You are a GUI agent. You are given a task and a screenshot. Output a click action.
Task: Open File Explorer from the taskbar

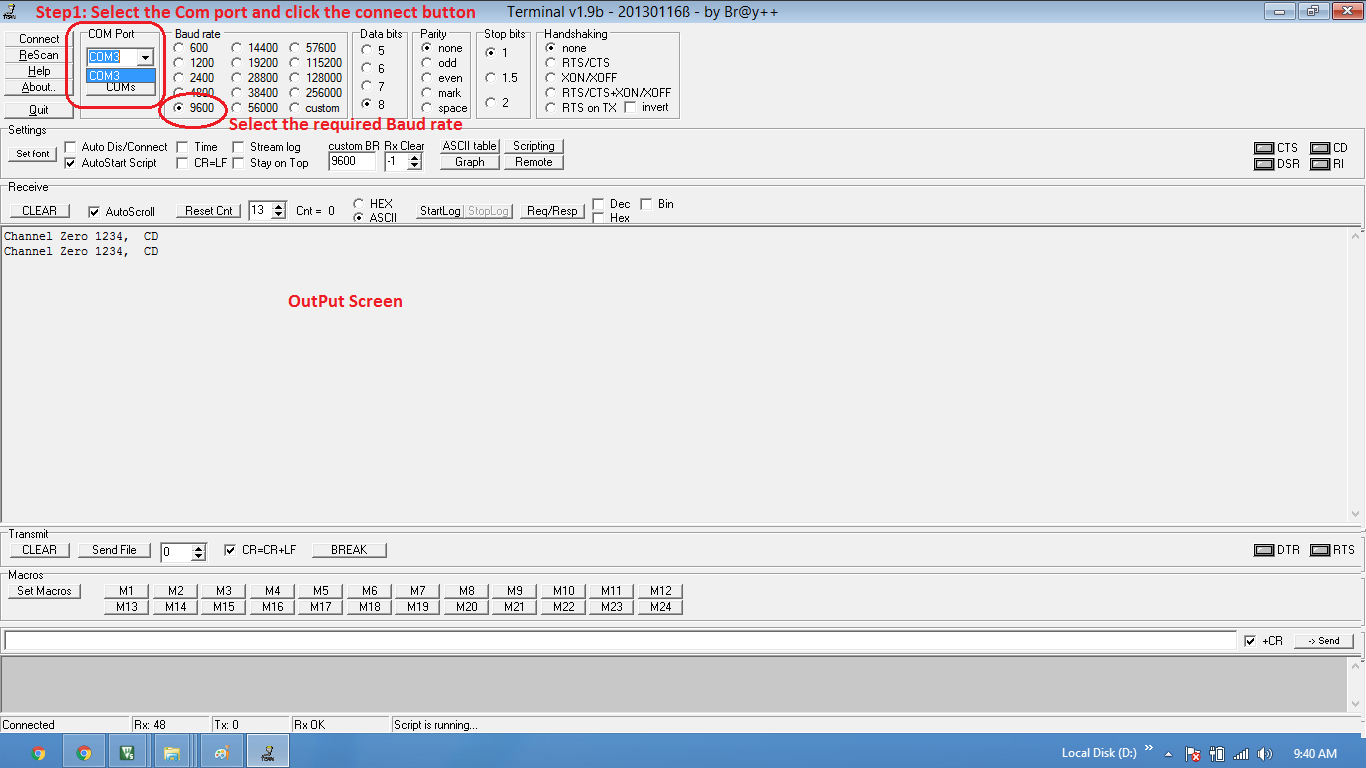coord(171,753)
